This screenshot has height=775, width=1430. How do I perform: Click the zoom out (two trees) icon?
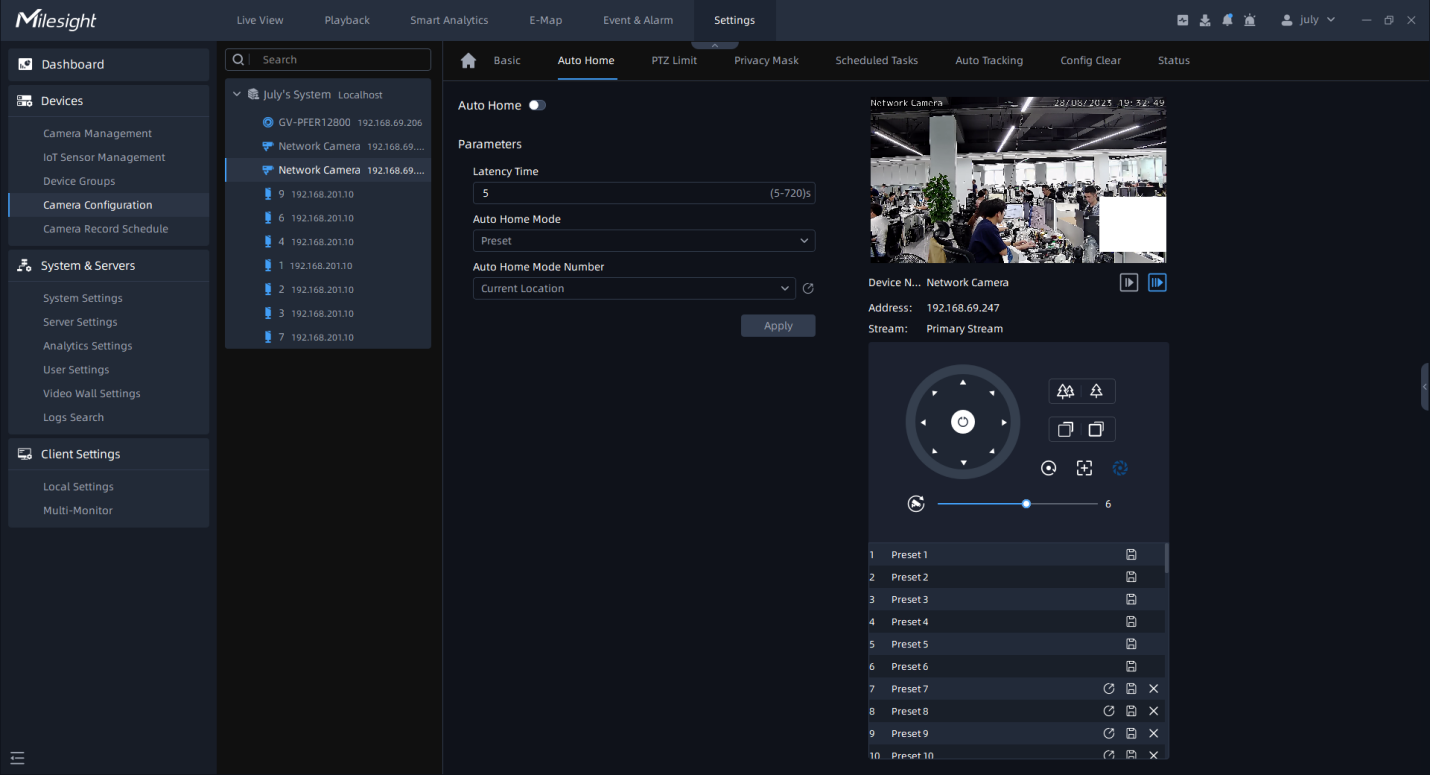(x=1065, y=391)
